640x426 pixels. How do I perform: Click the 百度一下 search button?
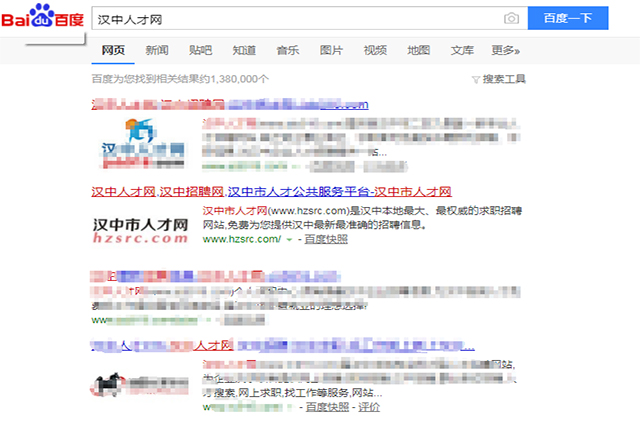click(568, 18)
